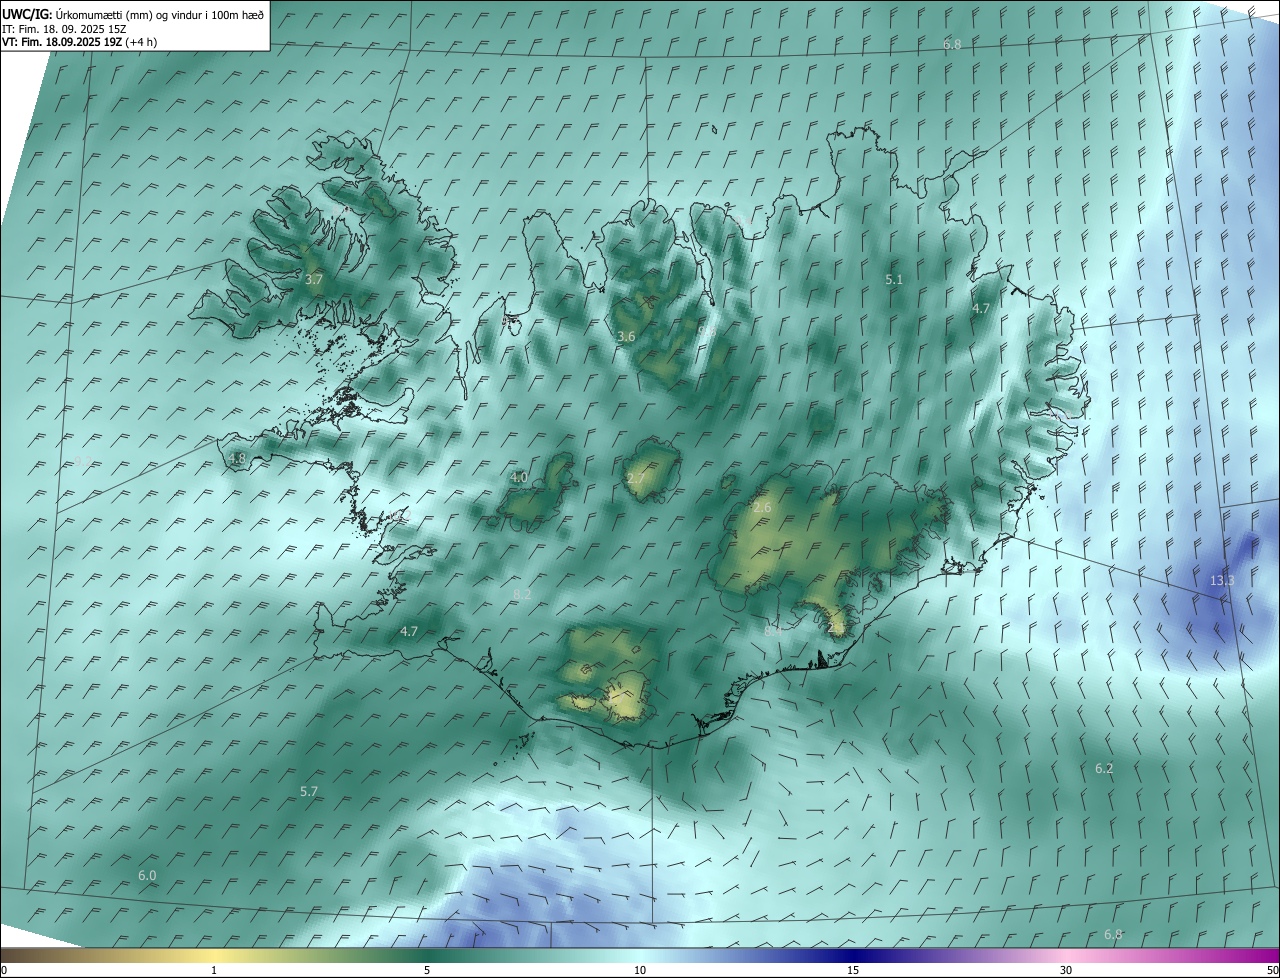Screen dimensions: 1280x978
Task: Click the 15 tick label on color scale
Action: [853, 970]
